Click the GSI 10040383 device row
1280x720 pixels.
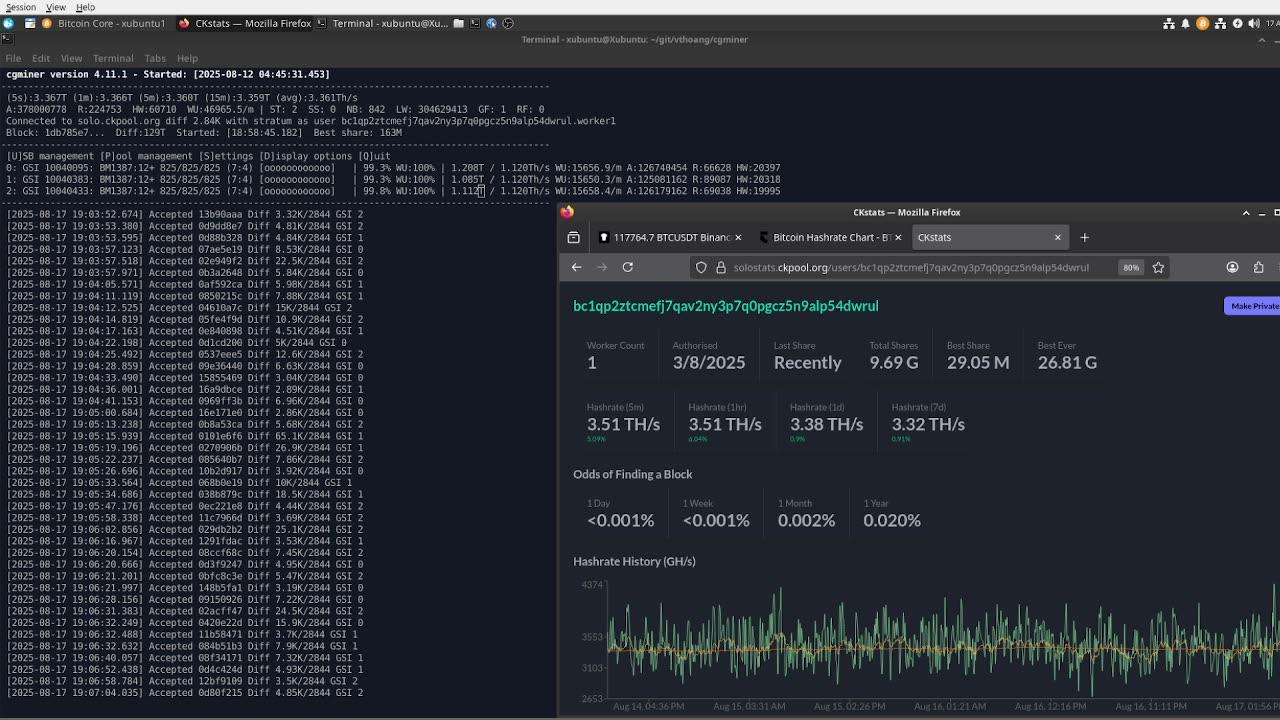point(393,180)
